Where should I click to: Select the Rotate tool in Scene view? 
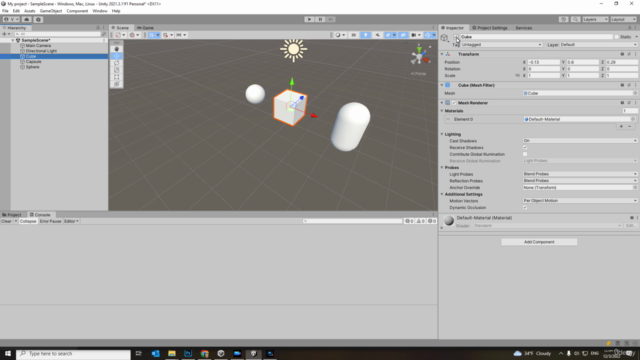[117, 63]
